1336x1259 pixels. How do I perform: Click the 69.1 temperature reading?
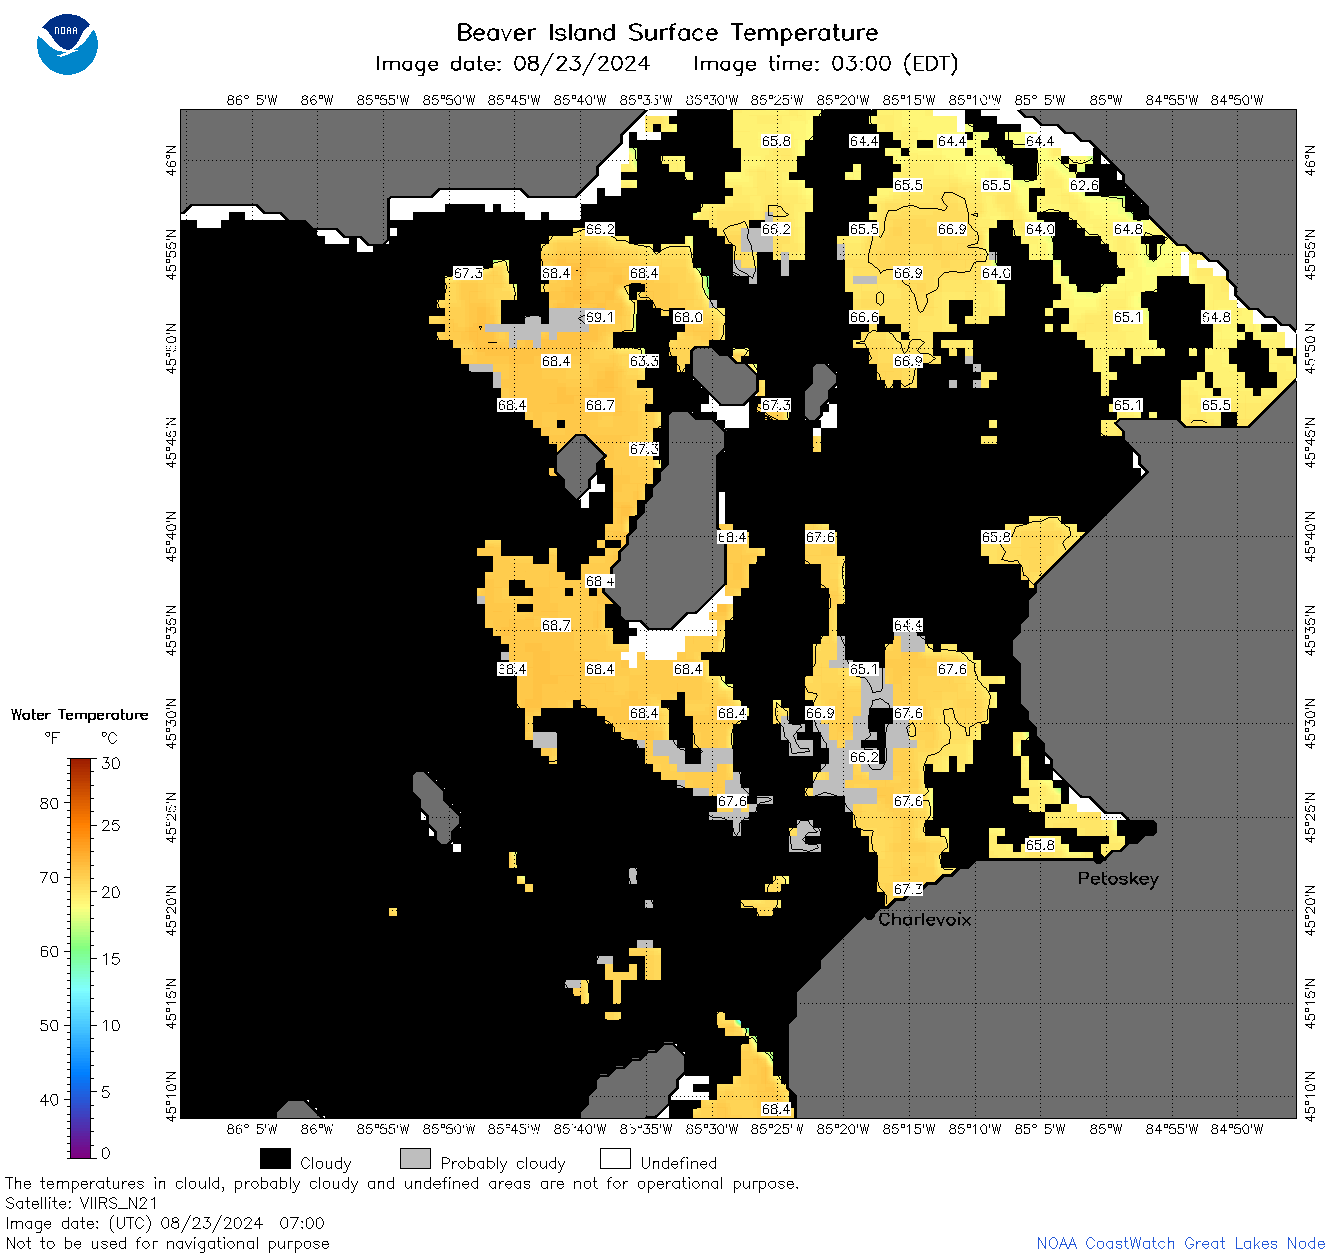click(x=600, y=317)
